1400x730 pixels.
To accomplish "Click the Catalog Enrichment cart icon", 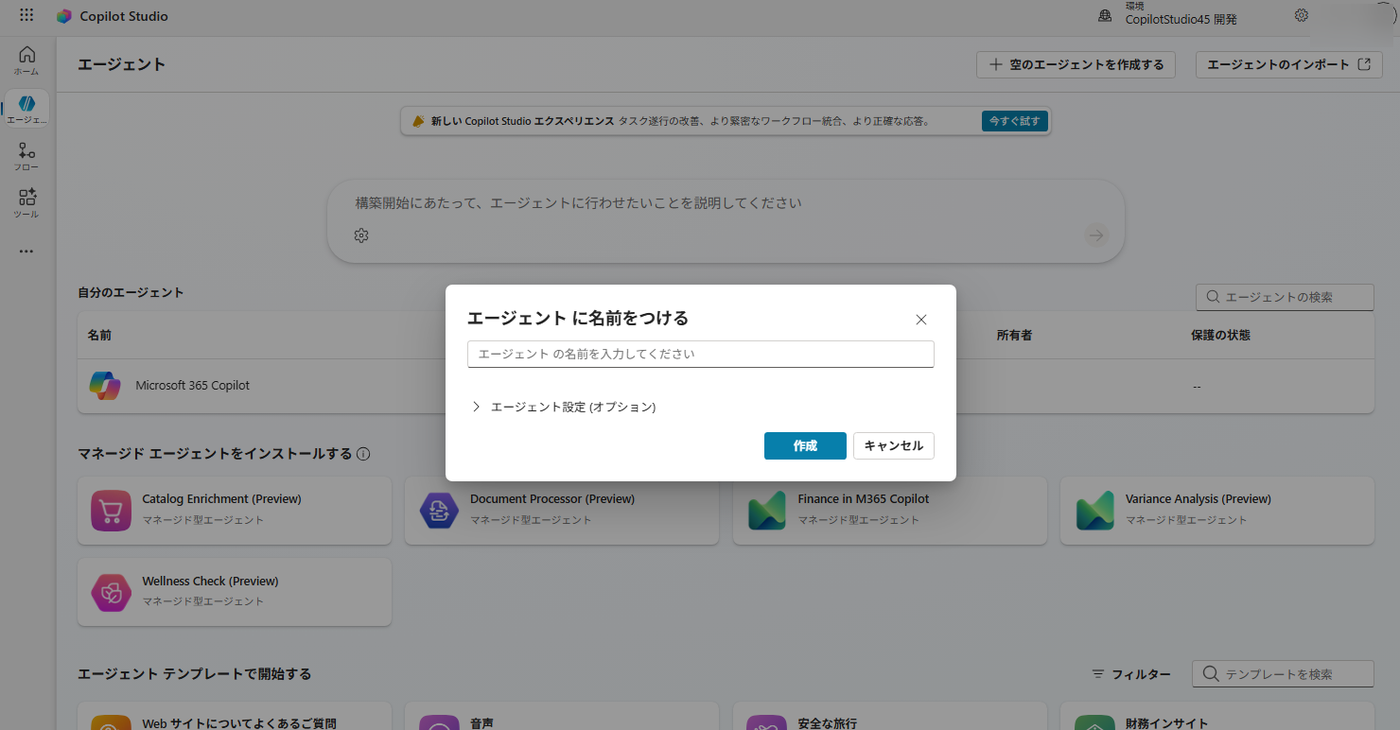I will click(x=111, y=510).
